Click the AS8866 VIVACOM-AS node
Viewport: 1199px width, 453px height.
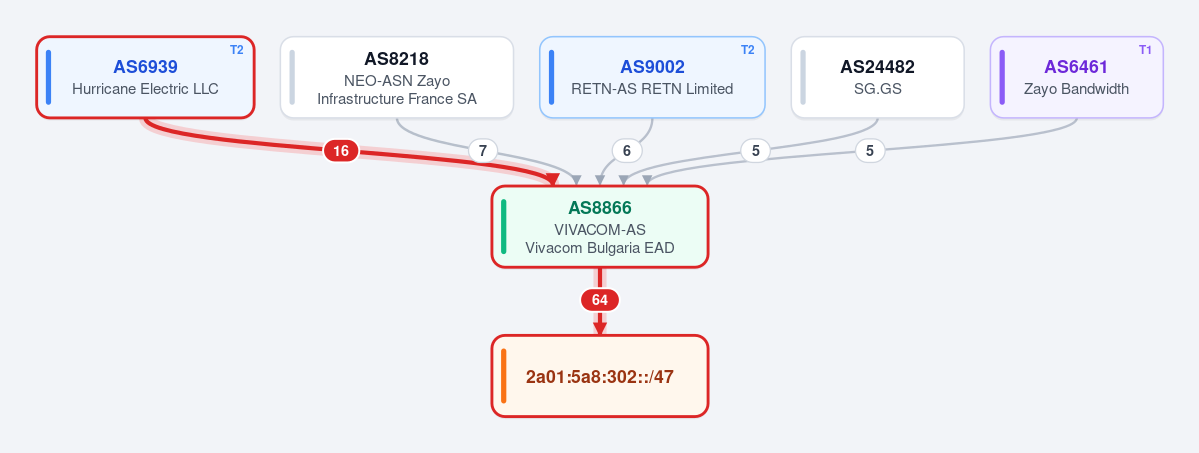(x=600, y=226)
